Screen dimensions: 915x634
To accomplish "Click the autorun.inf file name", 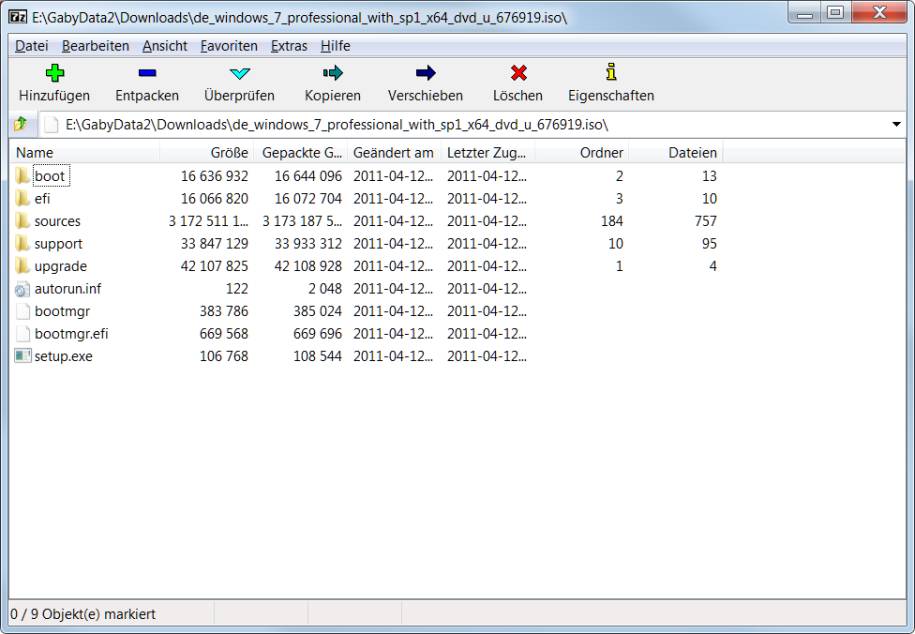I will point(68,288).
